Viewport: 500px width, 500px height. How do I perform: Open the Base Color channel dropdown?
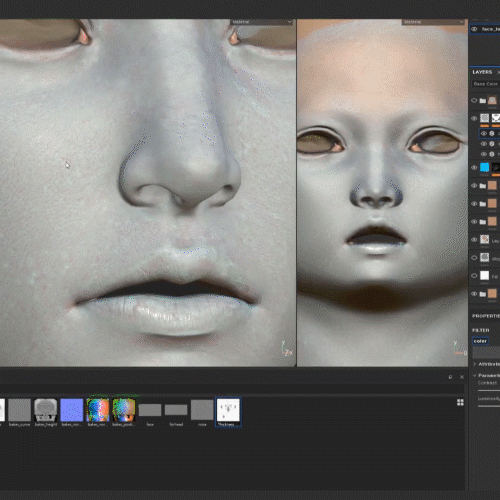[x=486, y=84]
